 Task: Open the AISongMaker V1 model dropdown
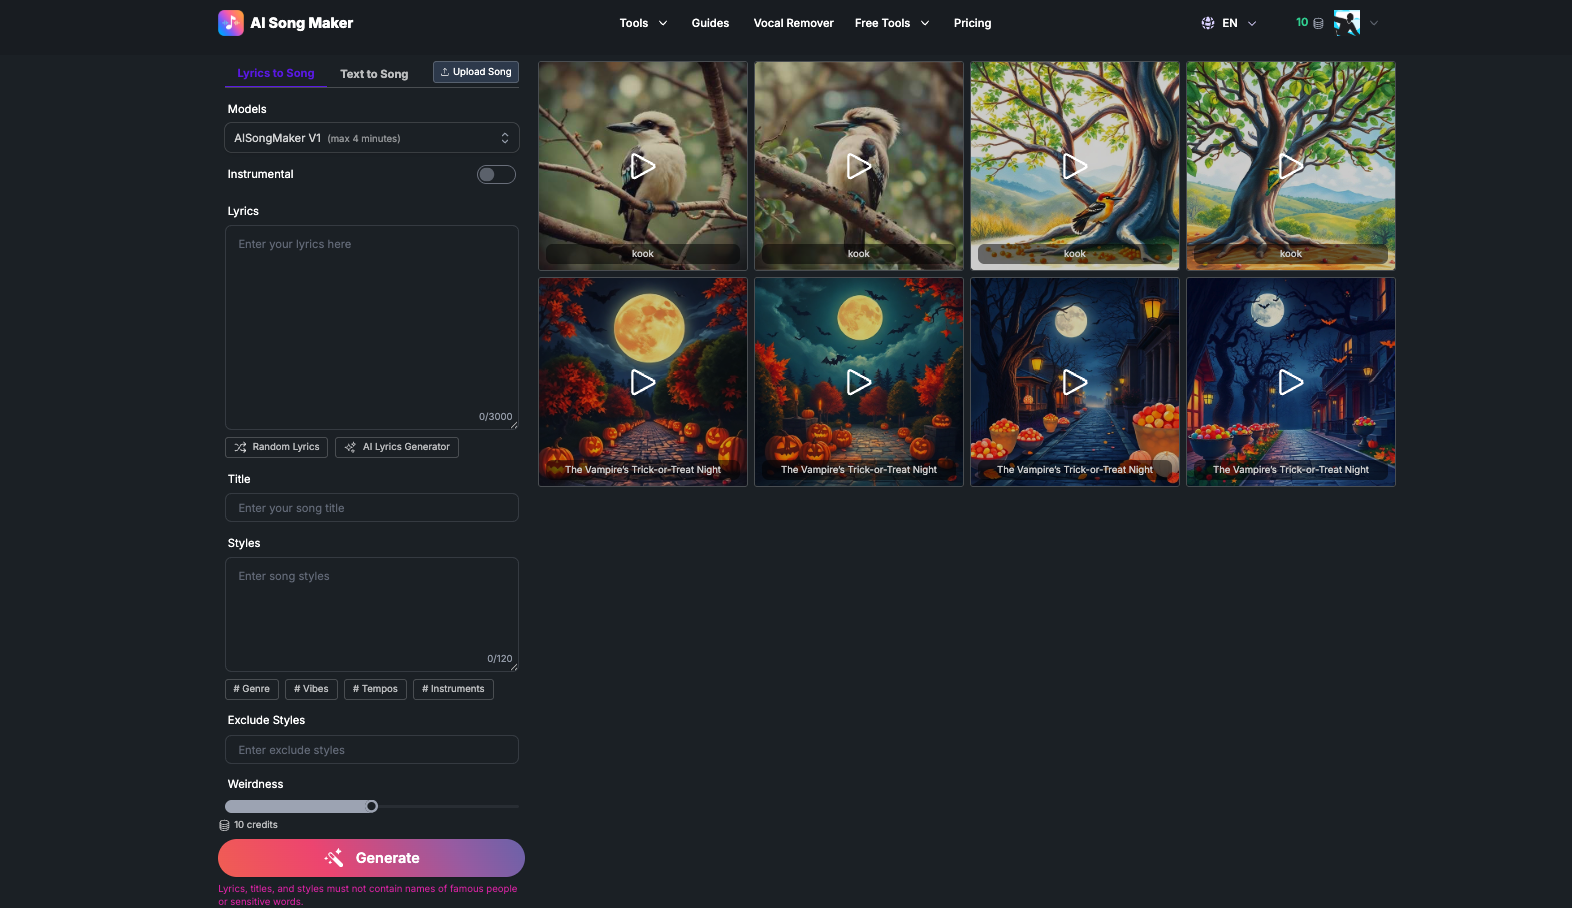[x=372, y=138]
